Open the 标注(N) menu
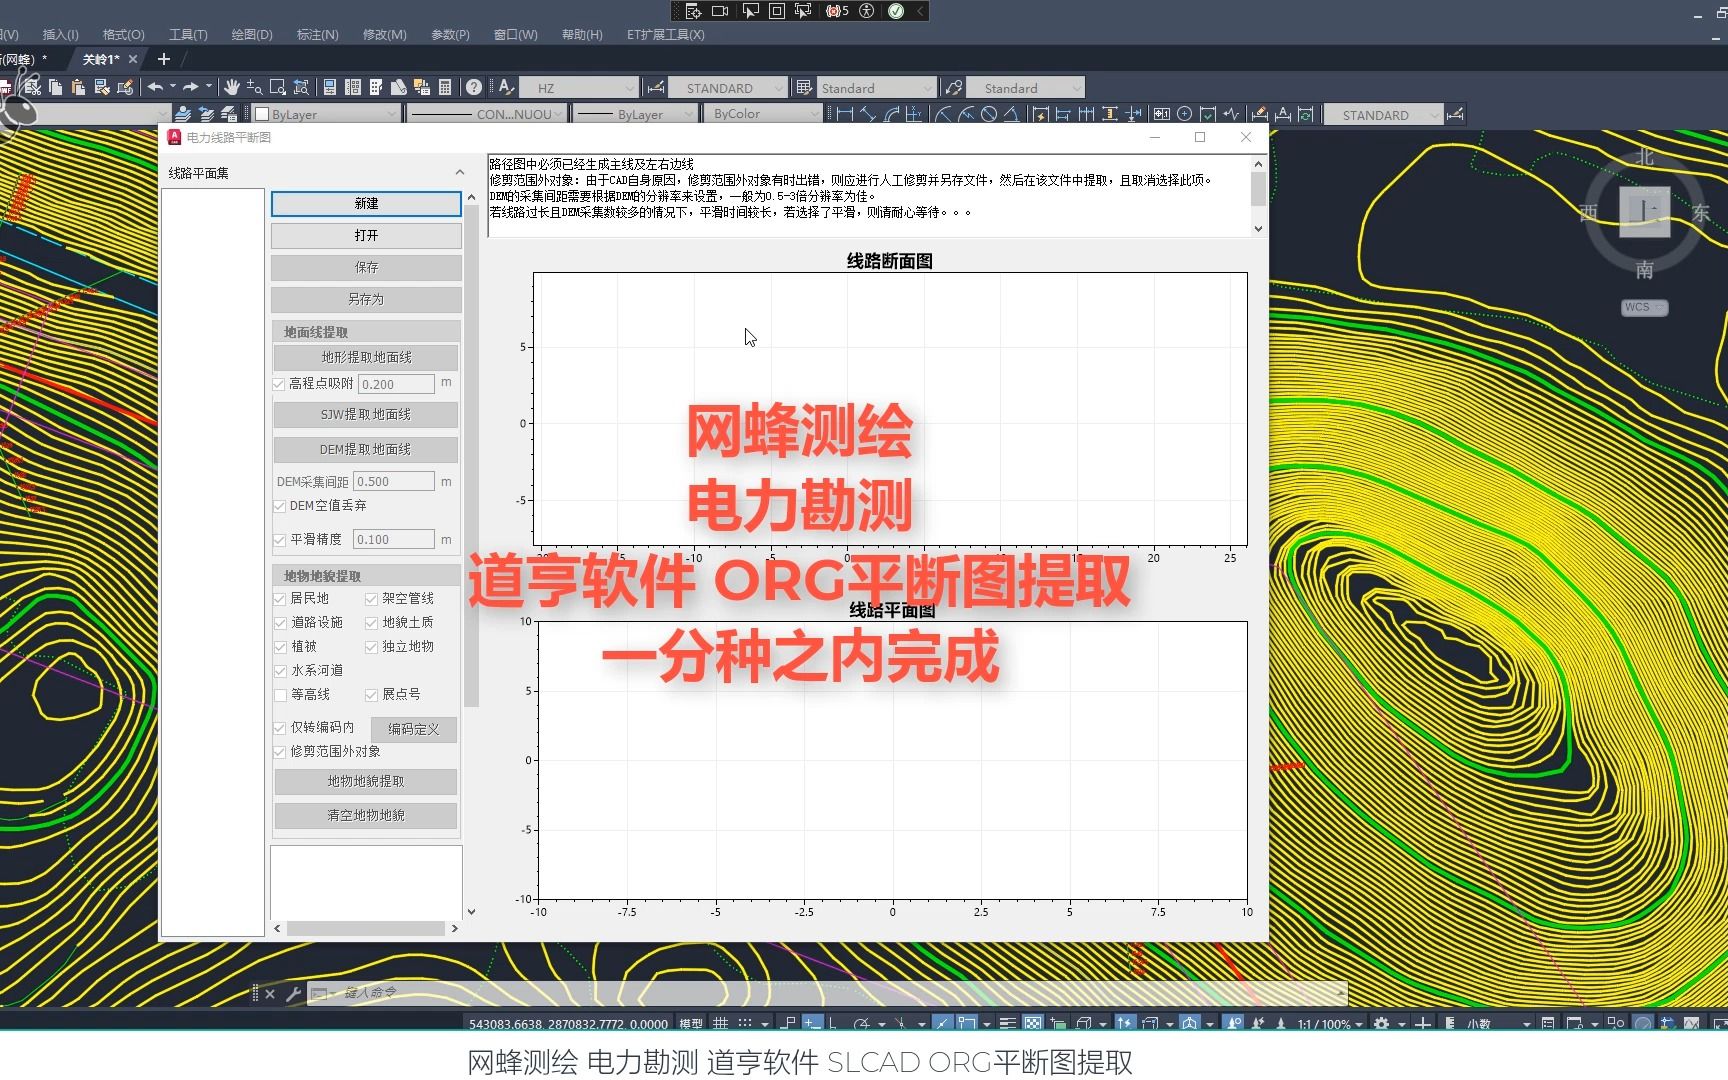The image size is (1728, 1080). click(317, 34)
